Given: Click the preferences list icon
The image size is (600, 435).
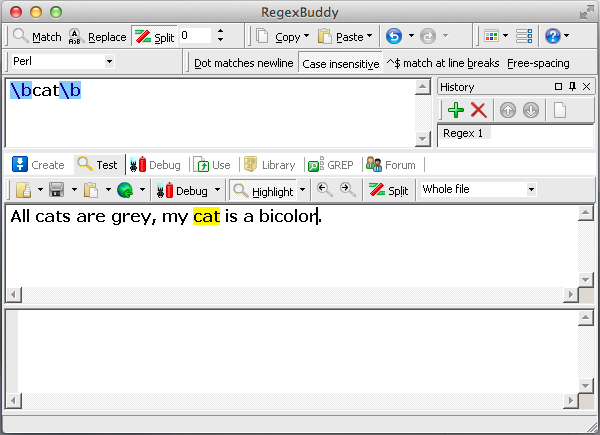Looking at the screenshot, I should 524,36.
